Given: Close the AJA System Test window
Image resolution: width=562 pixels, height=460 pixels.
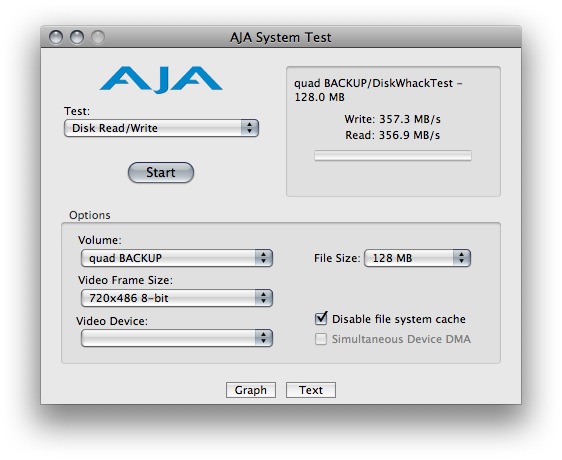Looking at the screenshot, I should (56, 37).
